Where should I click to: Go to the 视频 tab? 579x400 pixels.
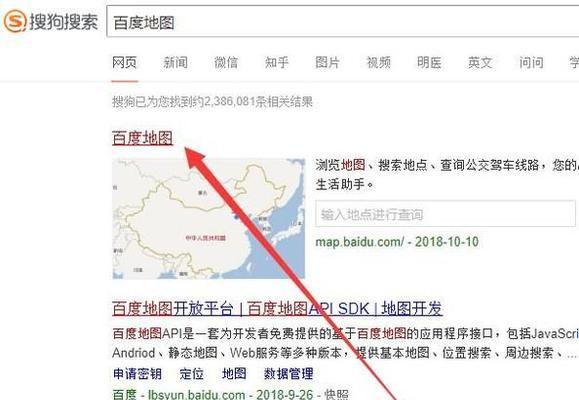[x=378, y=62]
